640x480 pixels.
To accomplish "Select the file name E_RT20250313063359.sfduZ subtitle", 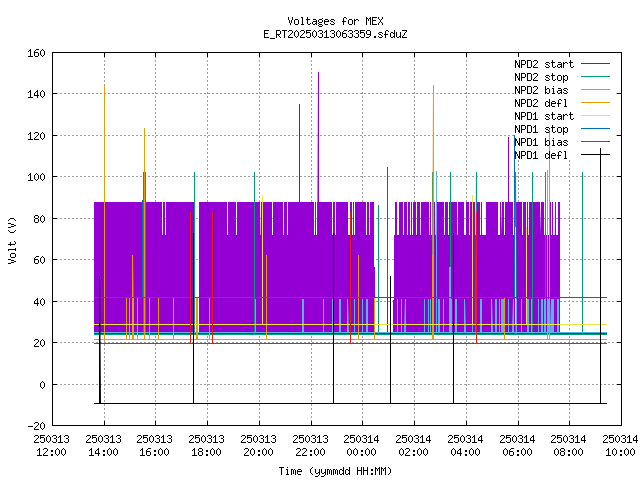I will [335, 34].
